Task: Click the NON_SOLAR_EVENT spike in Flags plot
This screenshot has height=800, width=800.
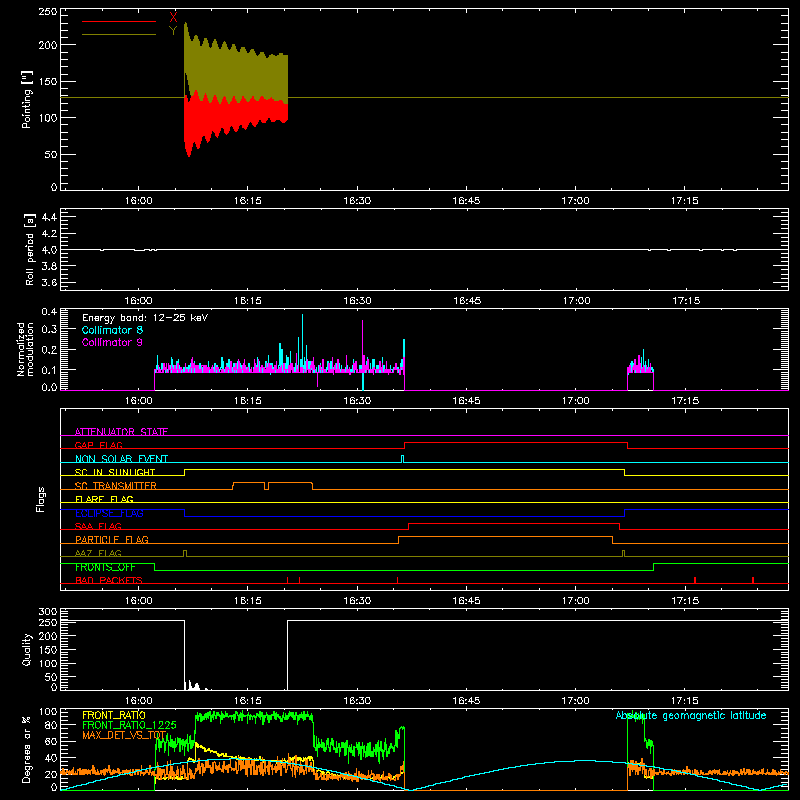Action: tap(403, 459)
